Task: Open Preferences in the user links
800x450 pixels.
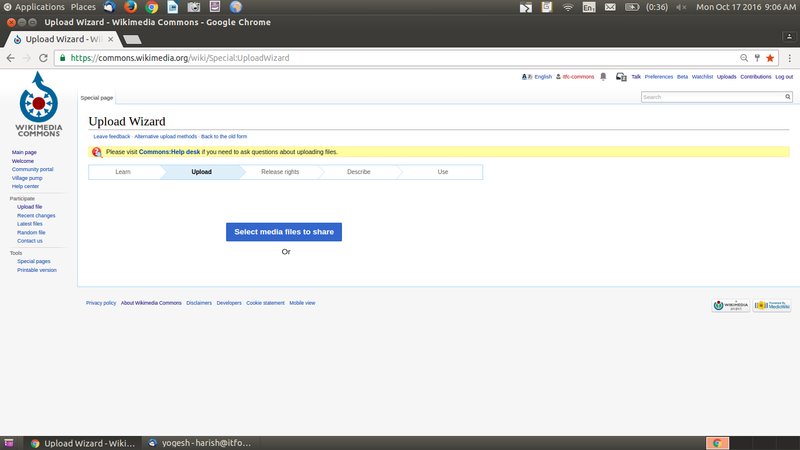Action: tap(659, 77)
